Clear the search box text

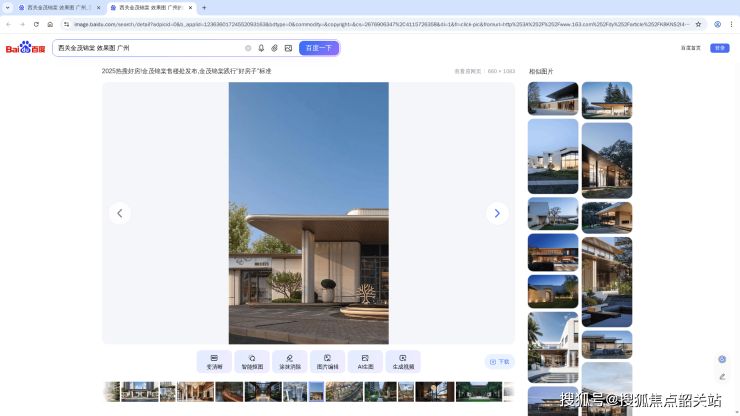click(x=248, y=48)
